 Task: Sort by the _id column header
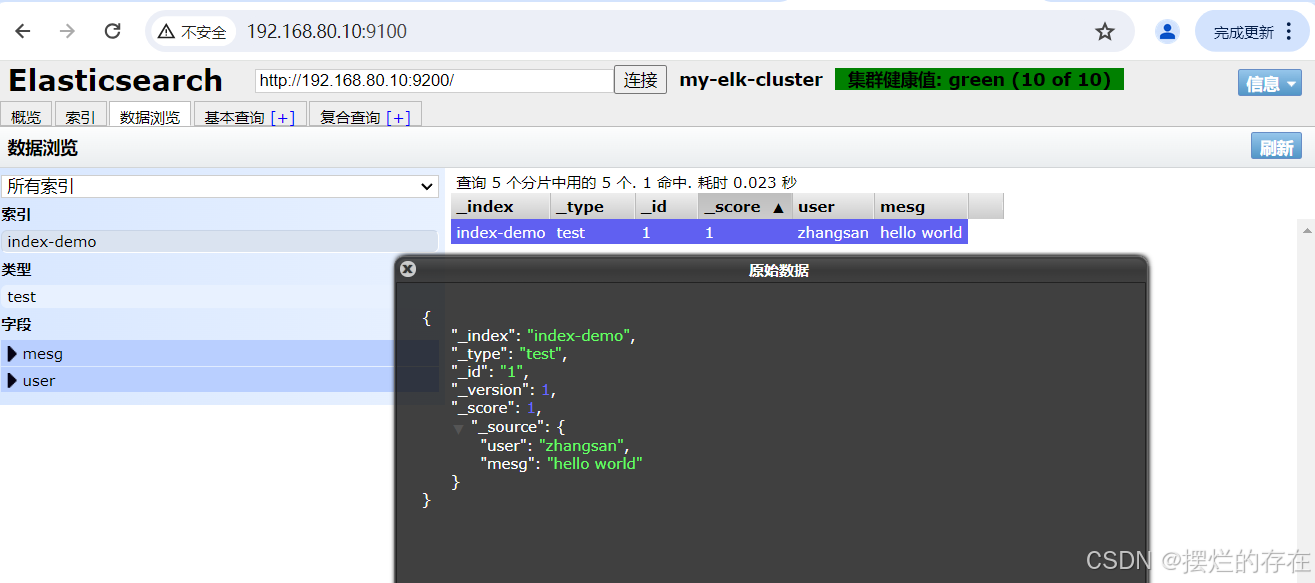click(667, 206)
